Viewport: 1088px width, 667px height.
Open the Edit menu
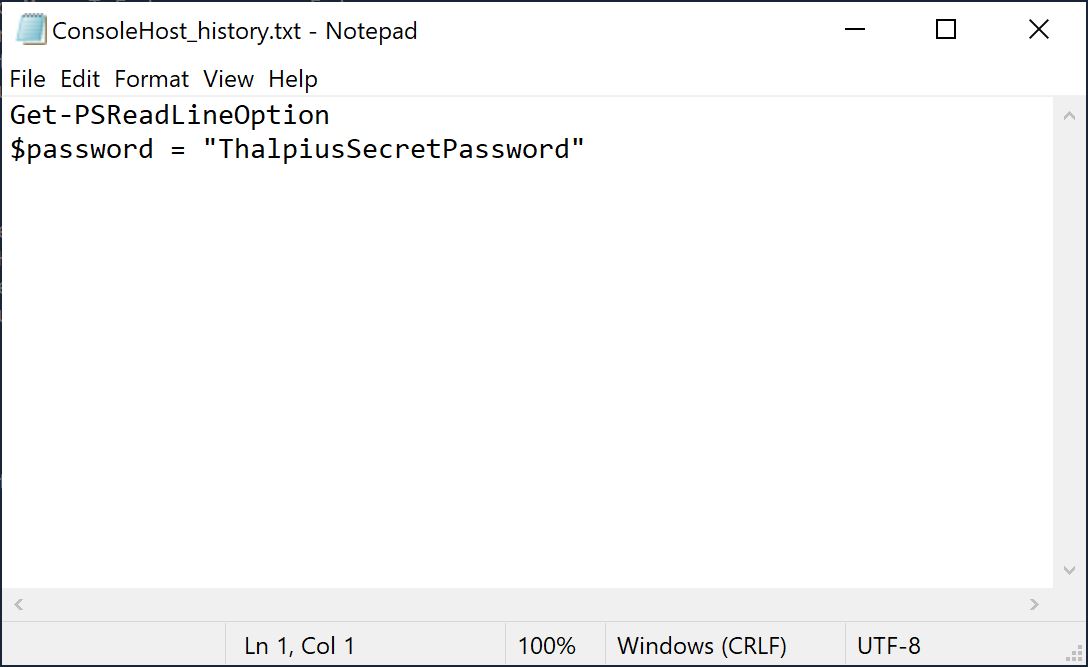(79, 79)
